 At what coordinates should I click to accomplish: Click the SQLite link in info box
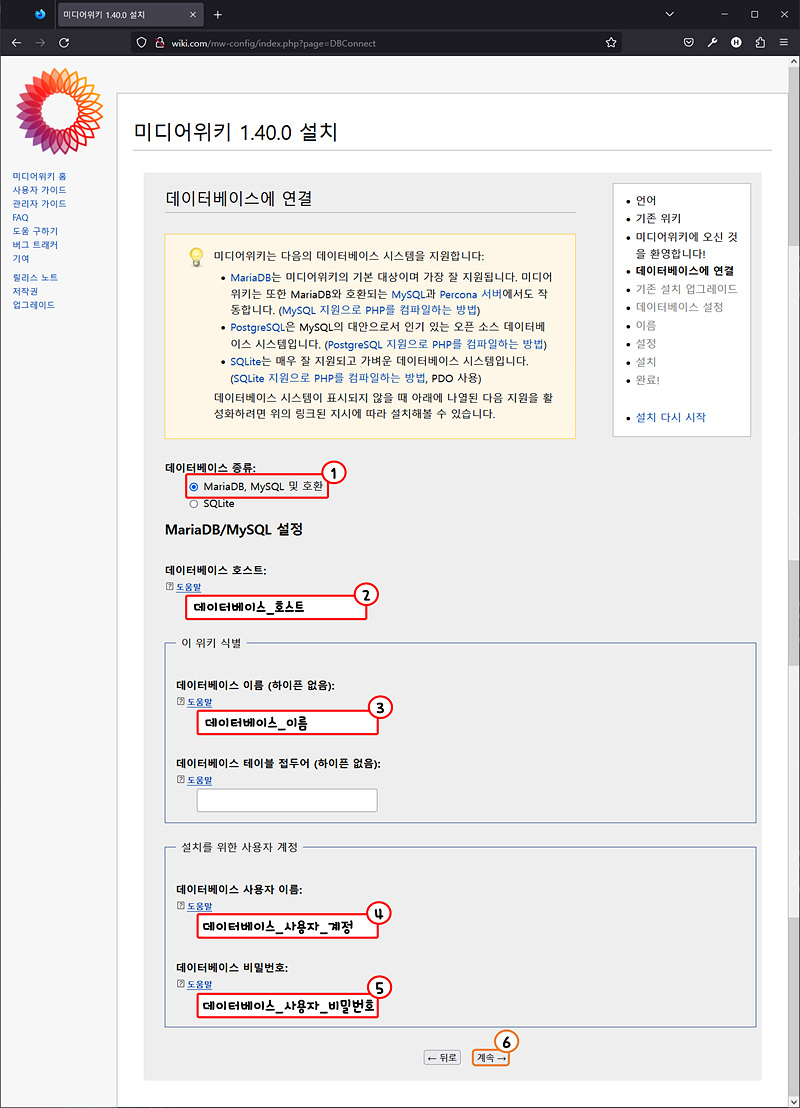pos(246,361)
